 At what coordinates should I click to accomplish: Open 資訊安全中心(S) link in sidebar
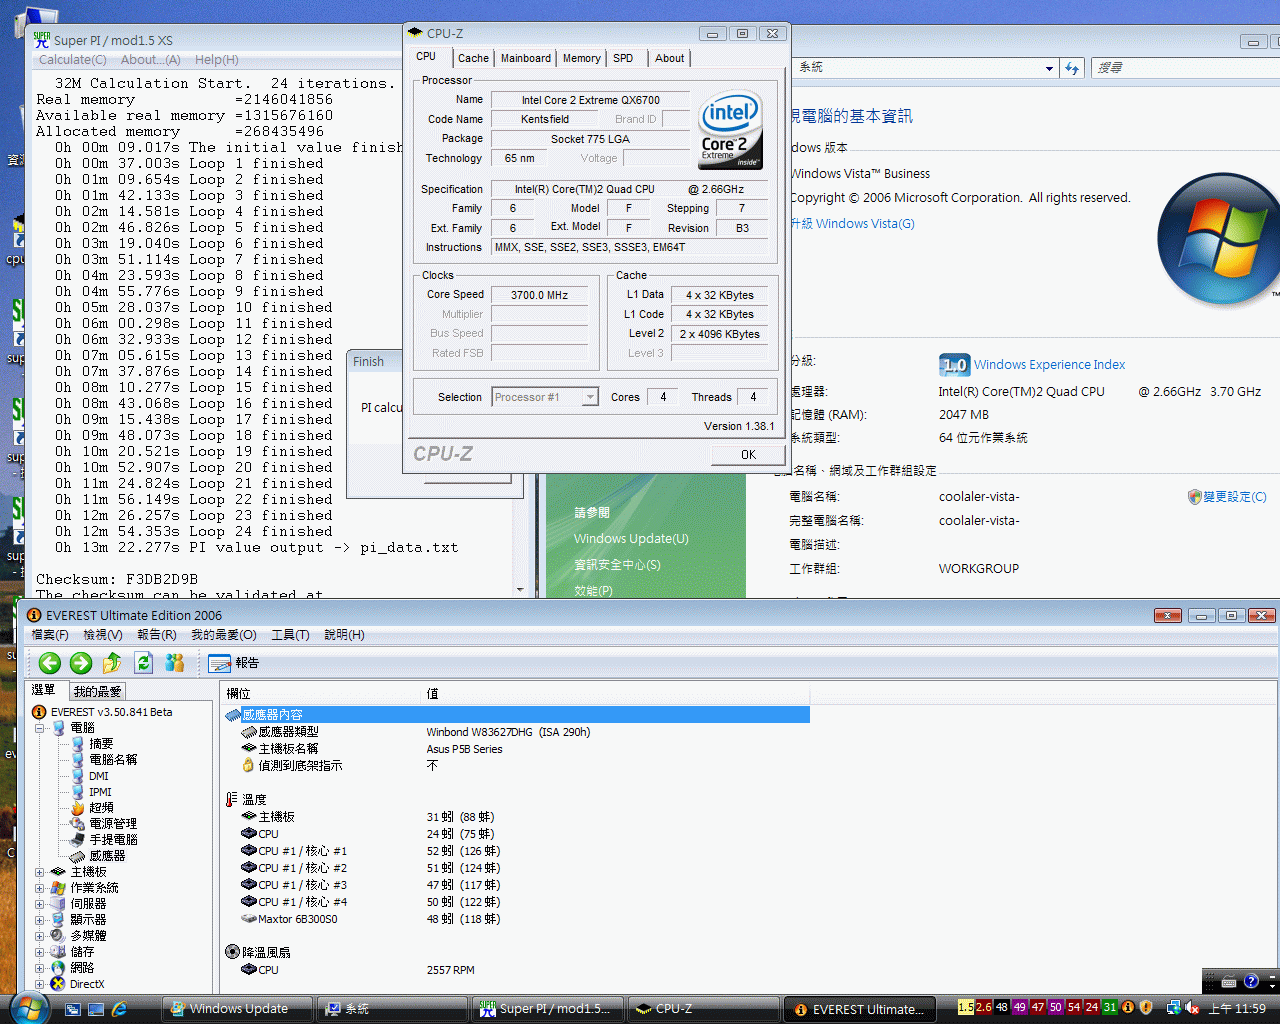[617, 565]
